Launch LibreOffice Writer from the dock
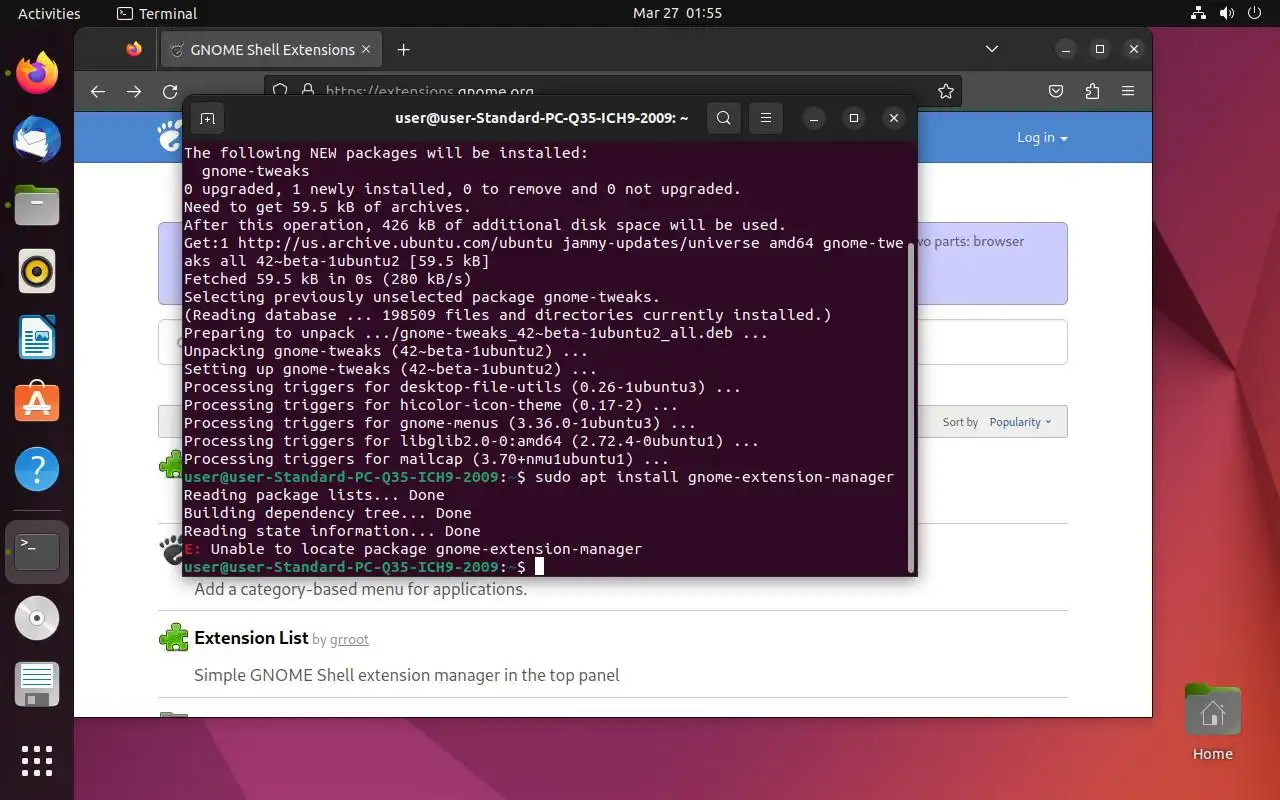 point(37,337)
